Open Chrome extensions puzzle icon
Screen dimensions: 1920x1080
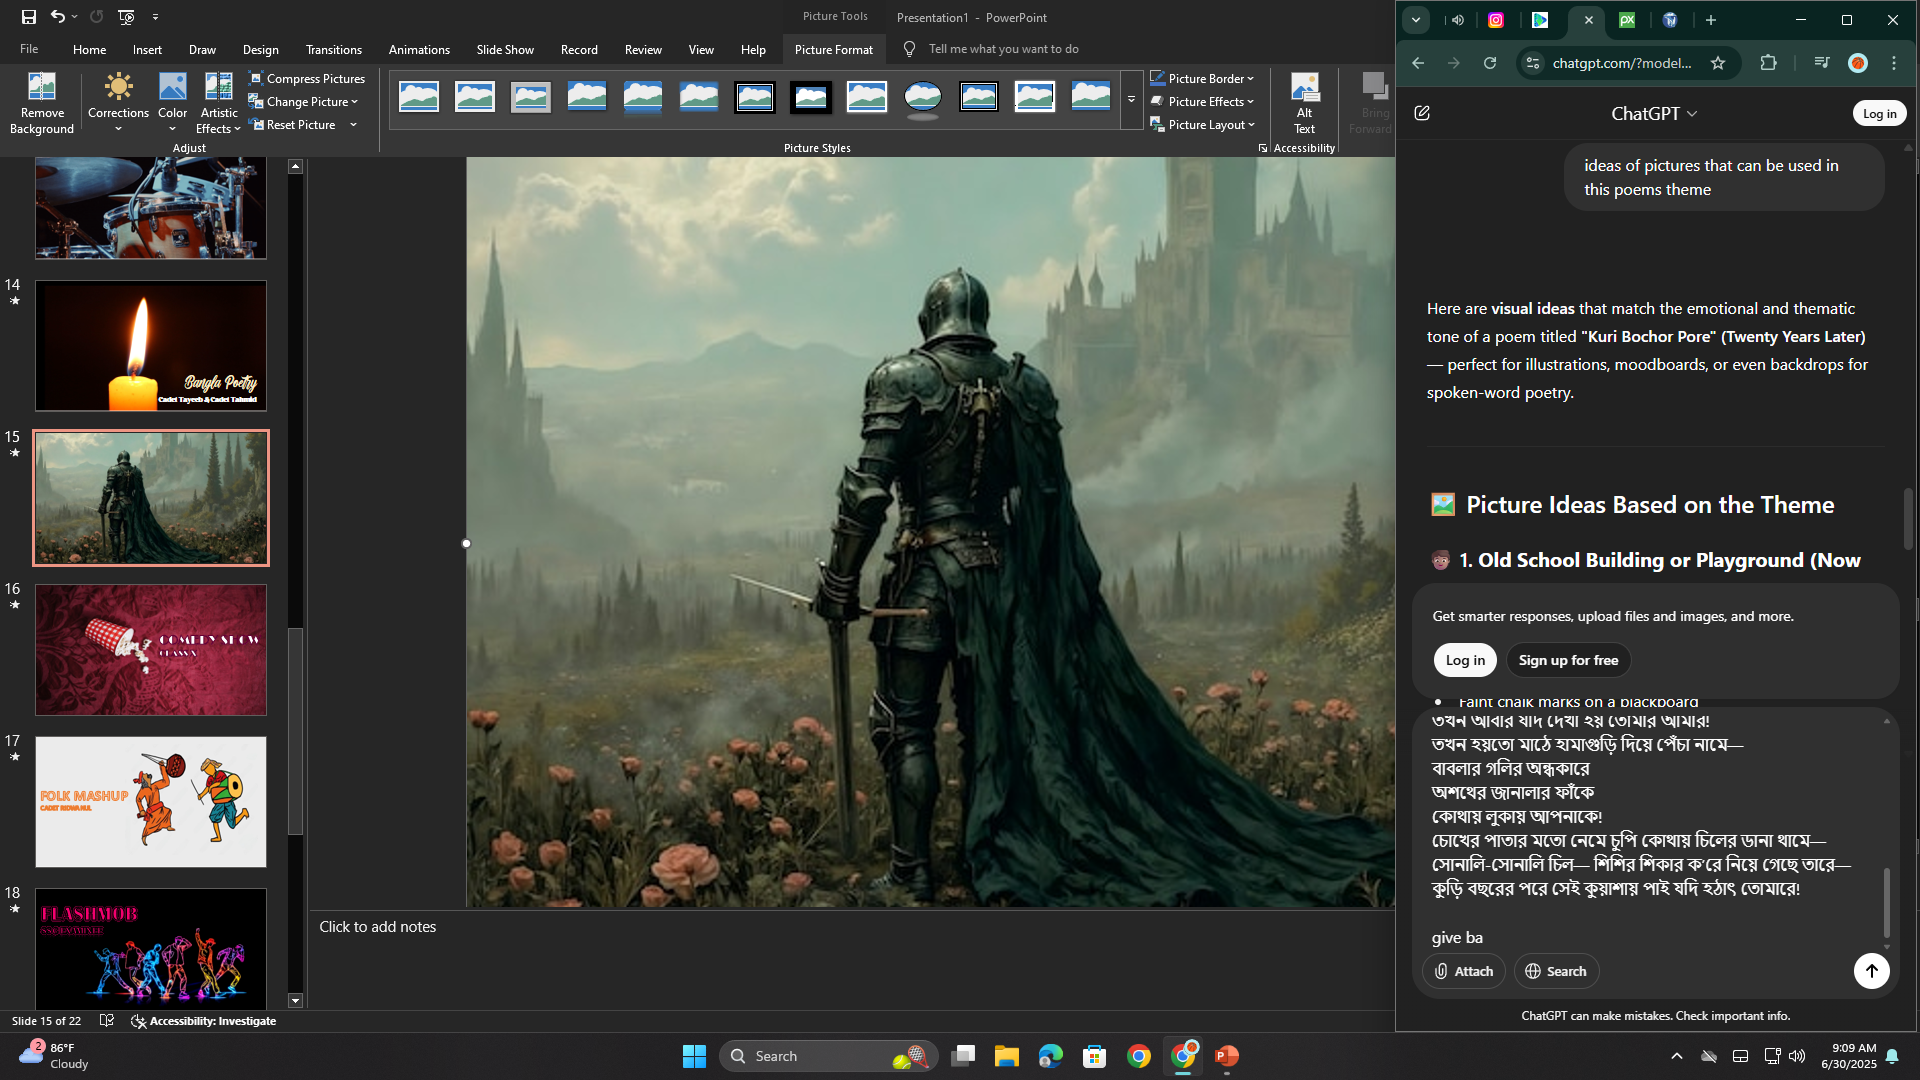click(1768, 63)
